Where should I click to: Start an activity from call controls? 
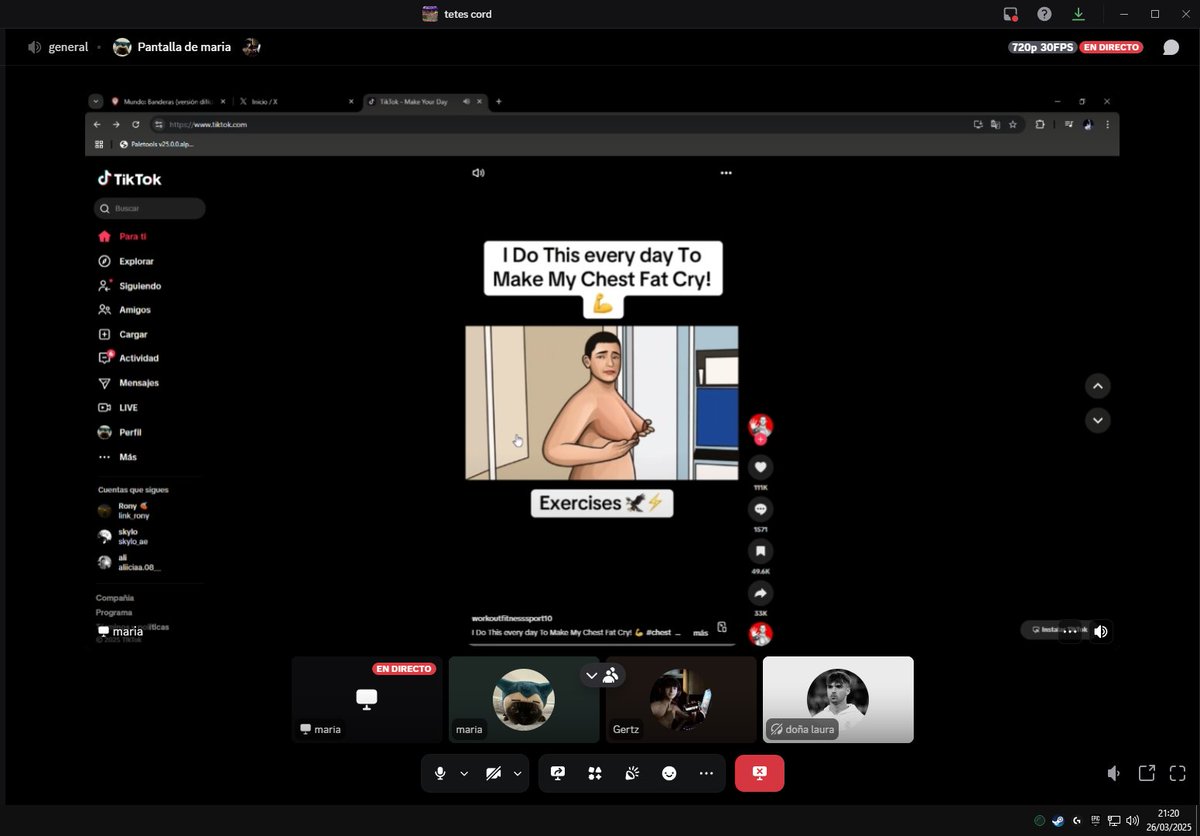coord(595,773)
